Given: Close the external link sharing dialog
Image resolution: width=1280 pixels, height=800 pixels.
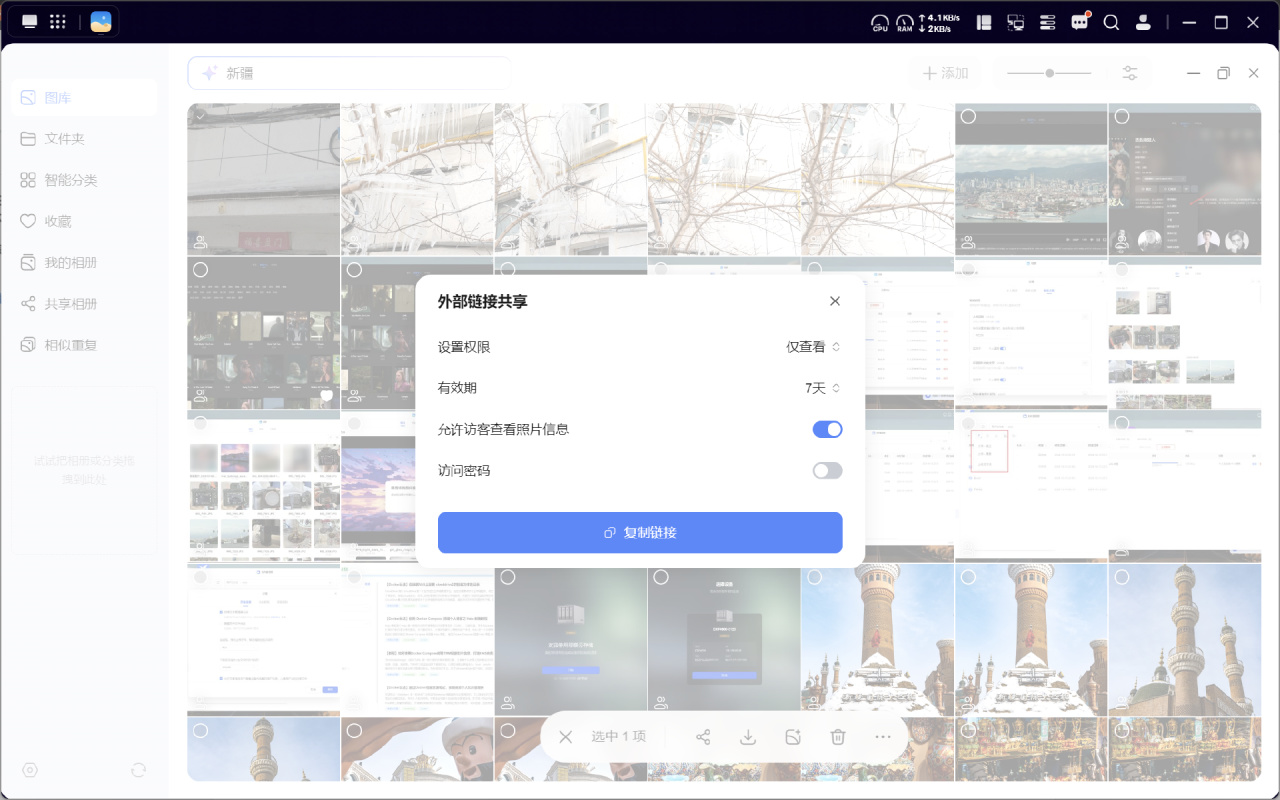Looking at the screenshot, I should click(x=835, y=301).
